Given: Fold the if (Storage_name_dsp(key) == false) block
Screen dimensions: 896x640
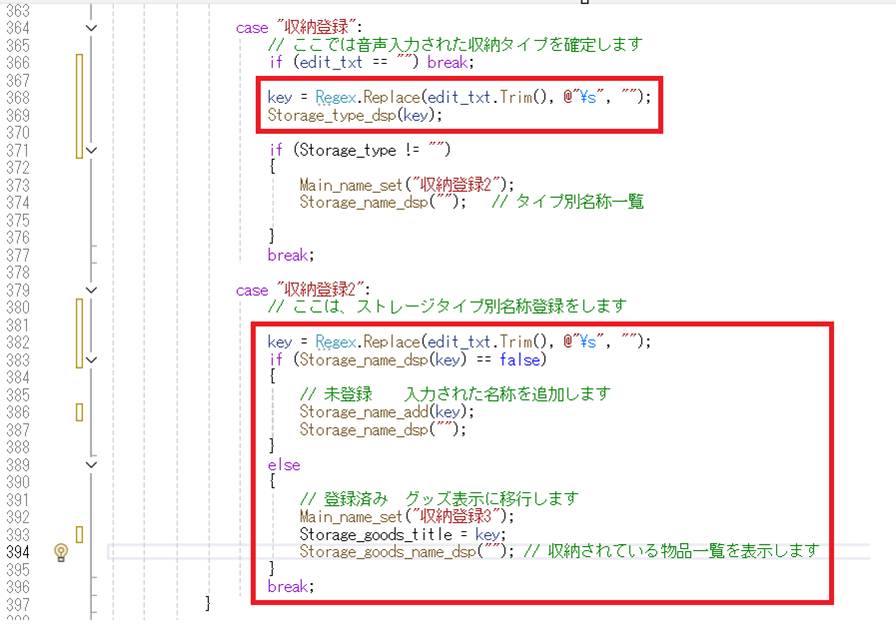Looking at the screenshot, I should coord(92,359).
